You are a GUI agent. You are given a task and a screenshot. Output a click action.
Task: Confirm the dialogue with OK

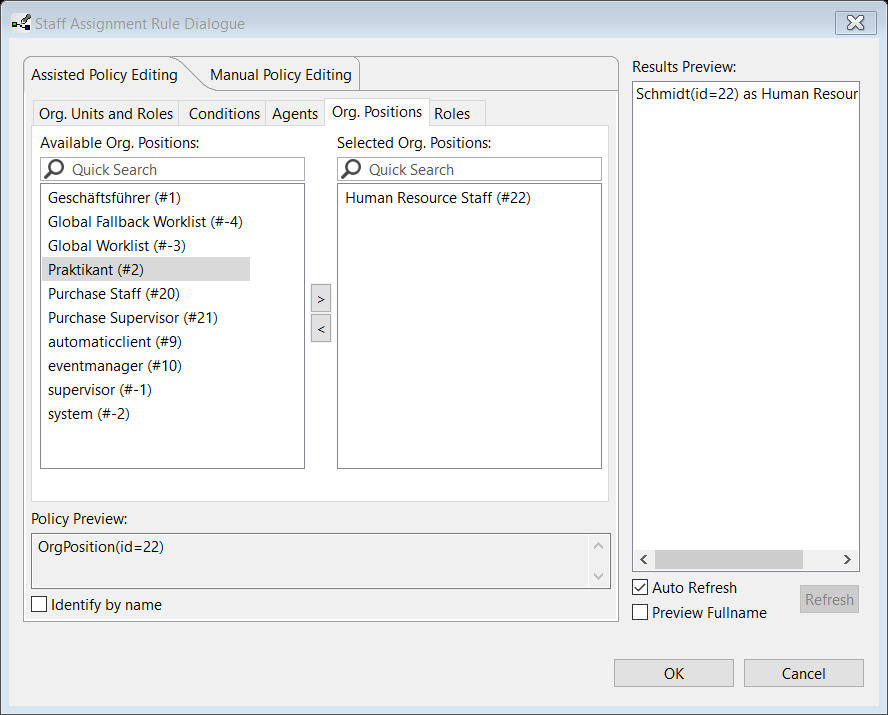coord(673,673)
